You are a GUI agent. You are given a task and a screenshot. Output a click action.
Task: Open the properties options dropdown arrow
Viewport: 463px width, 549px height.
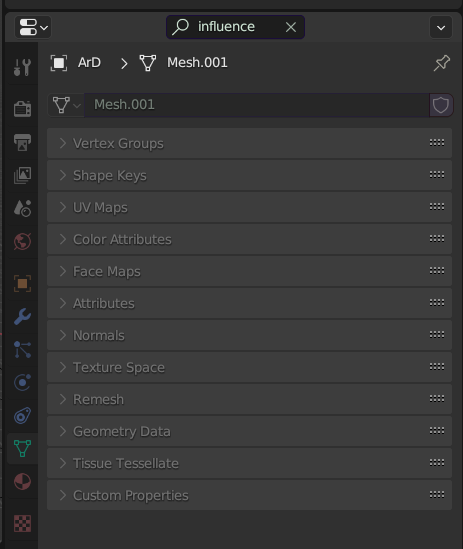coord(441,27)
